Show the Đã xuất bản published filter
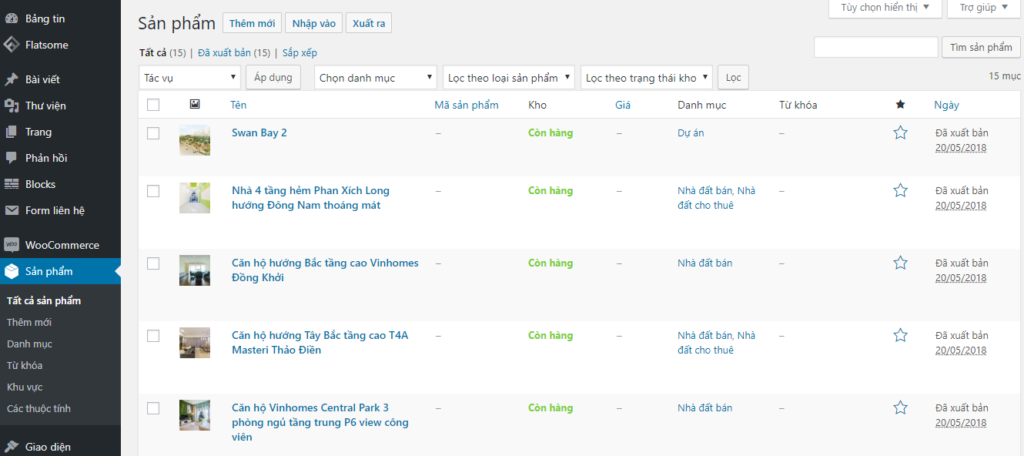 click(234, 53)
